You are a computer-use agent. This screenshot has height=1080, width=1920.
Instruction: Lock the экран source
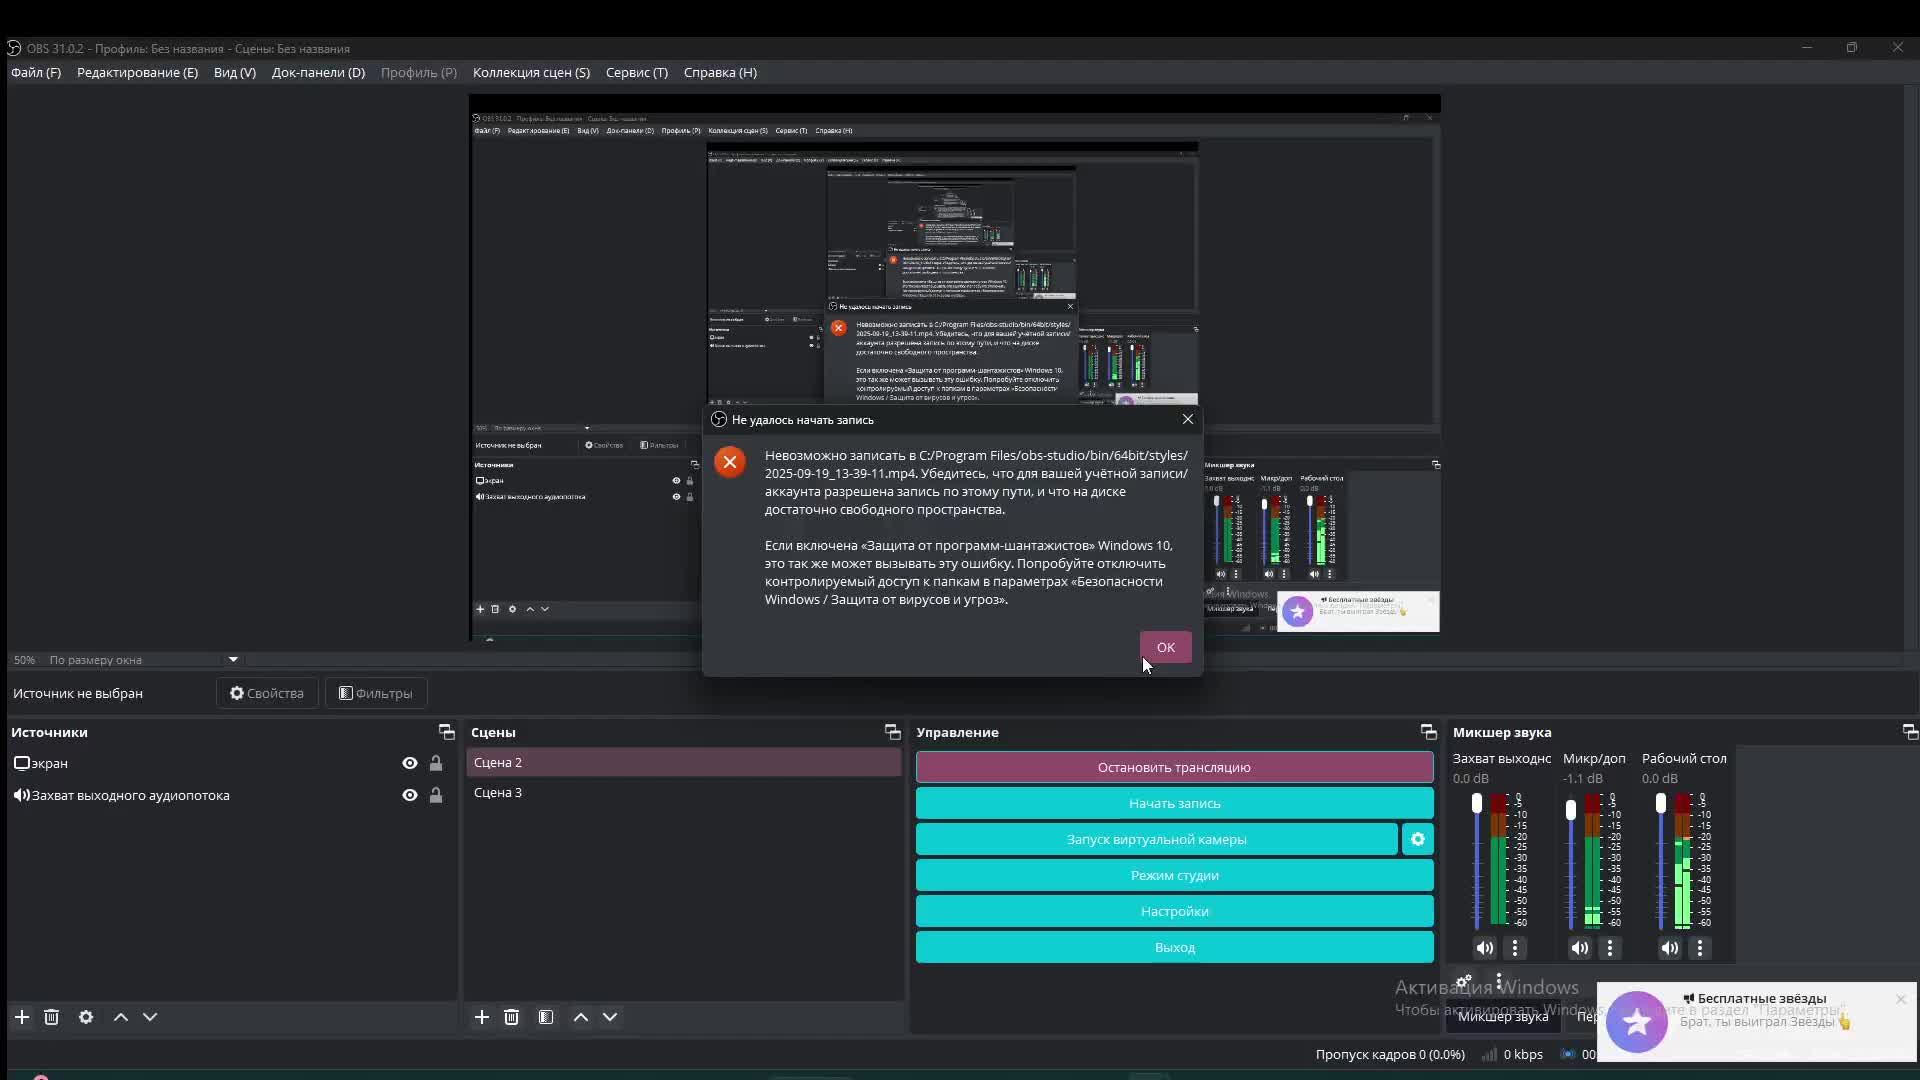pos(436,763)
